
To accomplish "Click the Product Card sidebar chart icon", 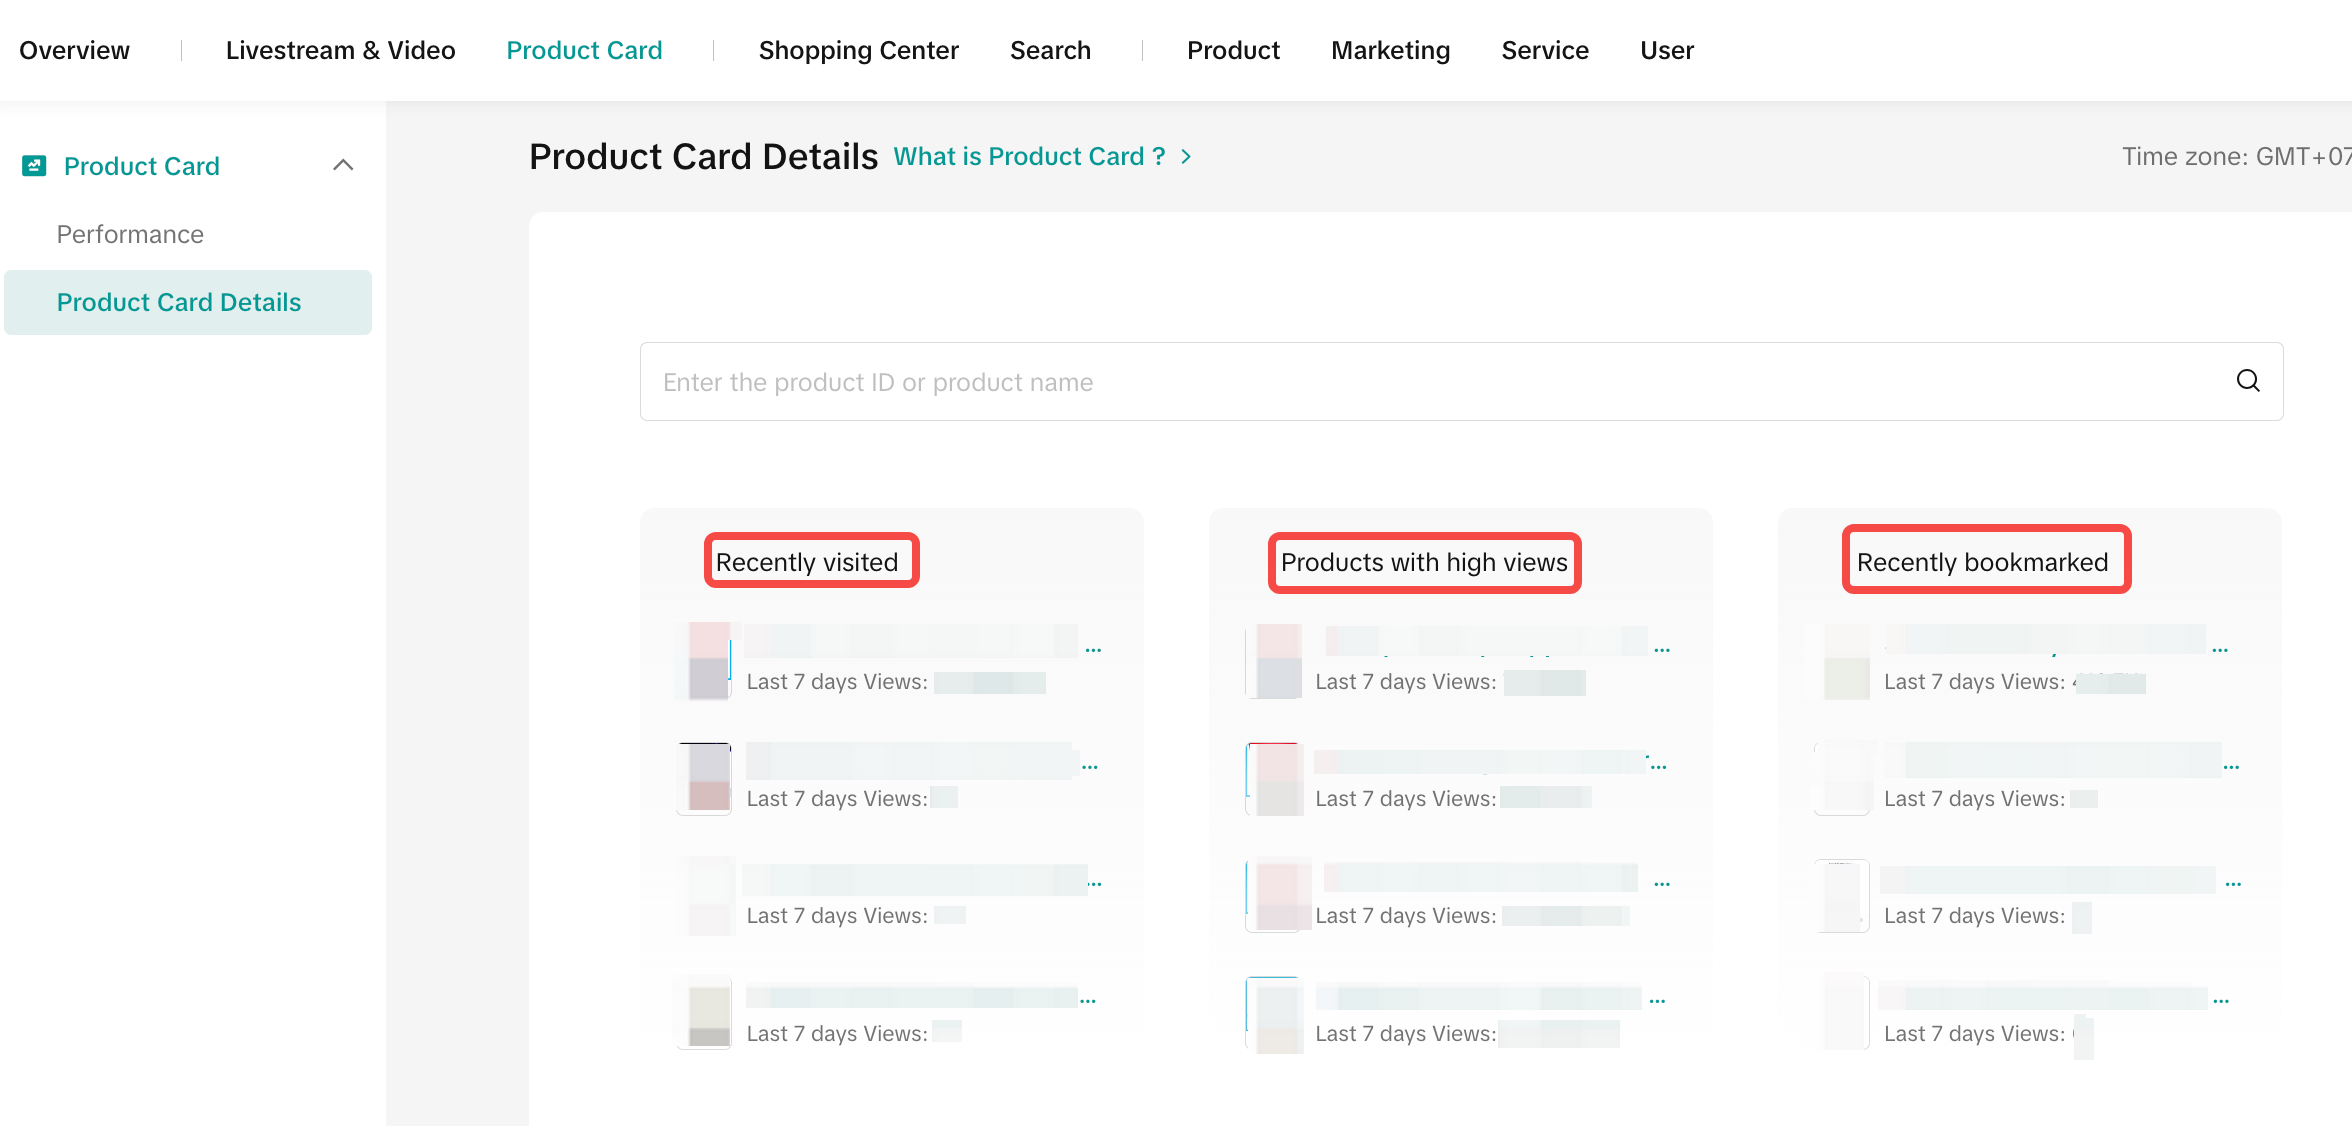I will coord(34,166).
